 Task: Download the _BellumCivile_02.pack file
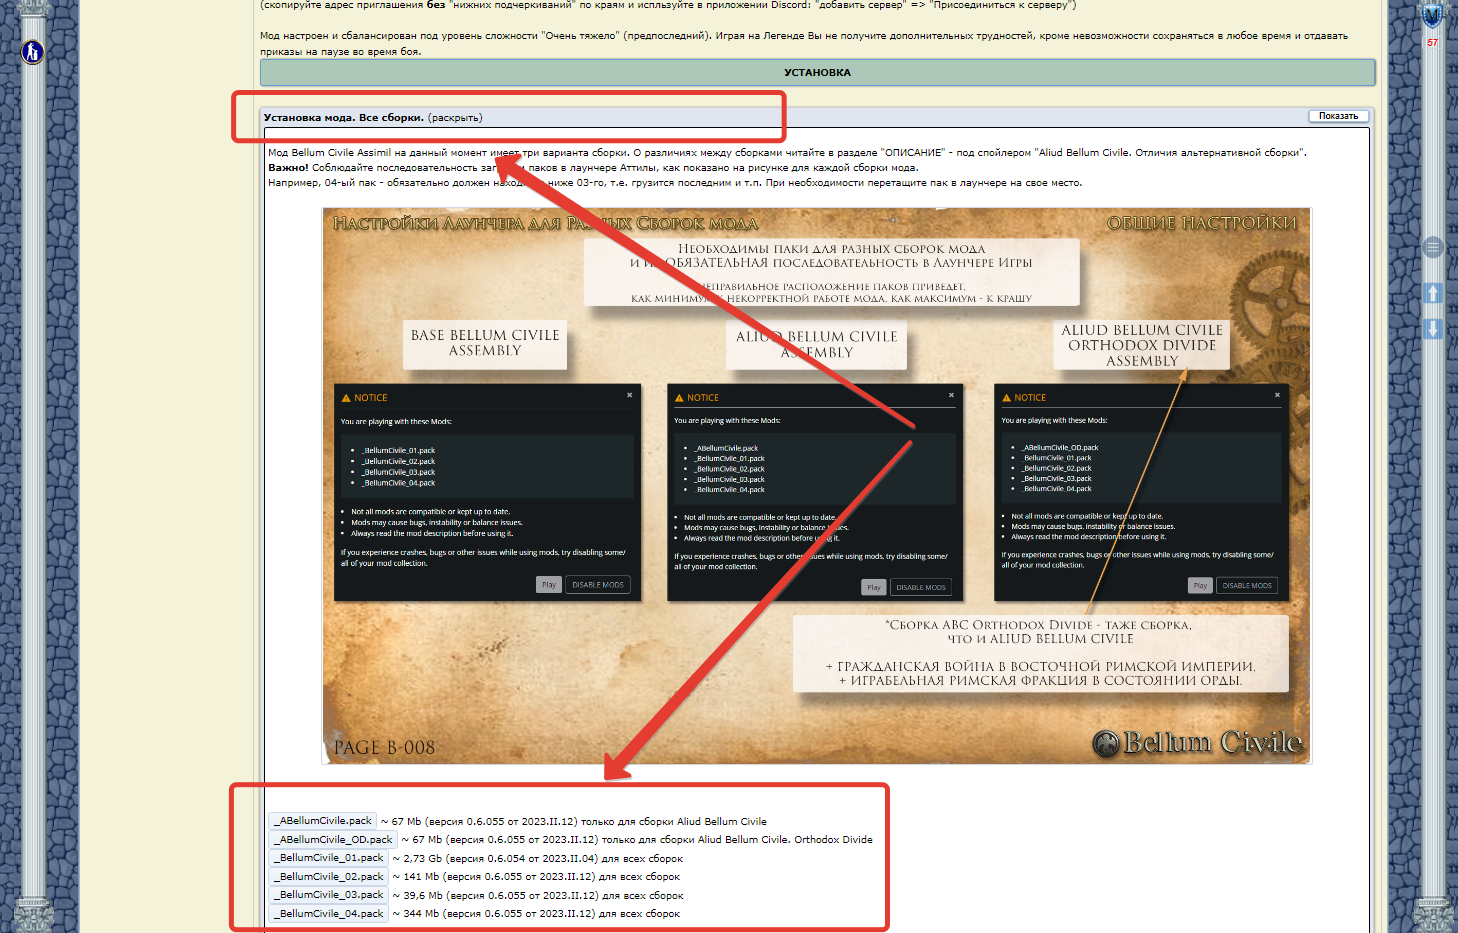click(x=329, y=877)
